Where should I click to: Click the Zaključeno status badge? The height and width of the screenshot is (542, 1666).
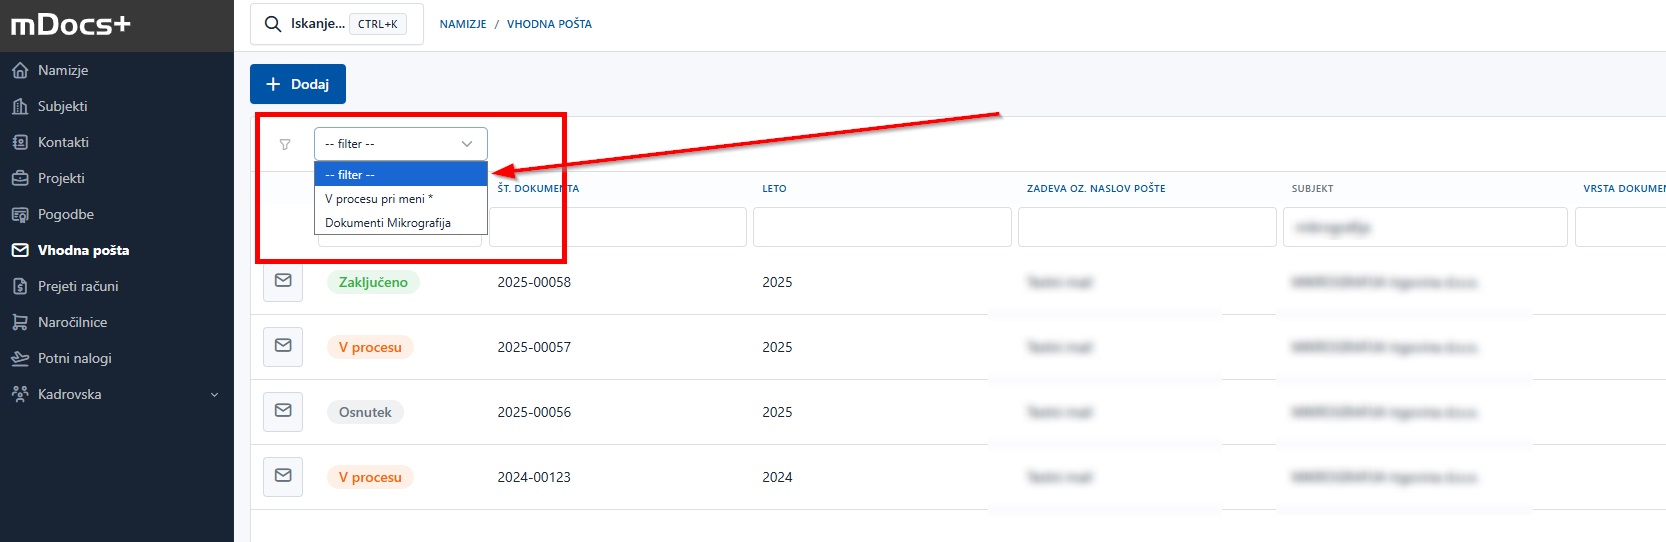pyautogui.click(x=373, y=282)
